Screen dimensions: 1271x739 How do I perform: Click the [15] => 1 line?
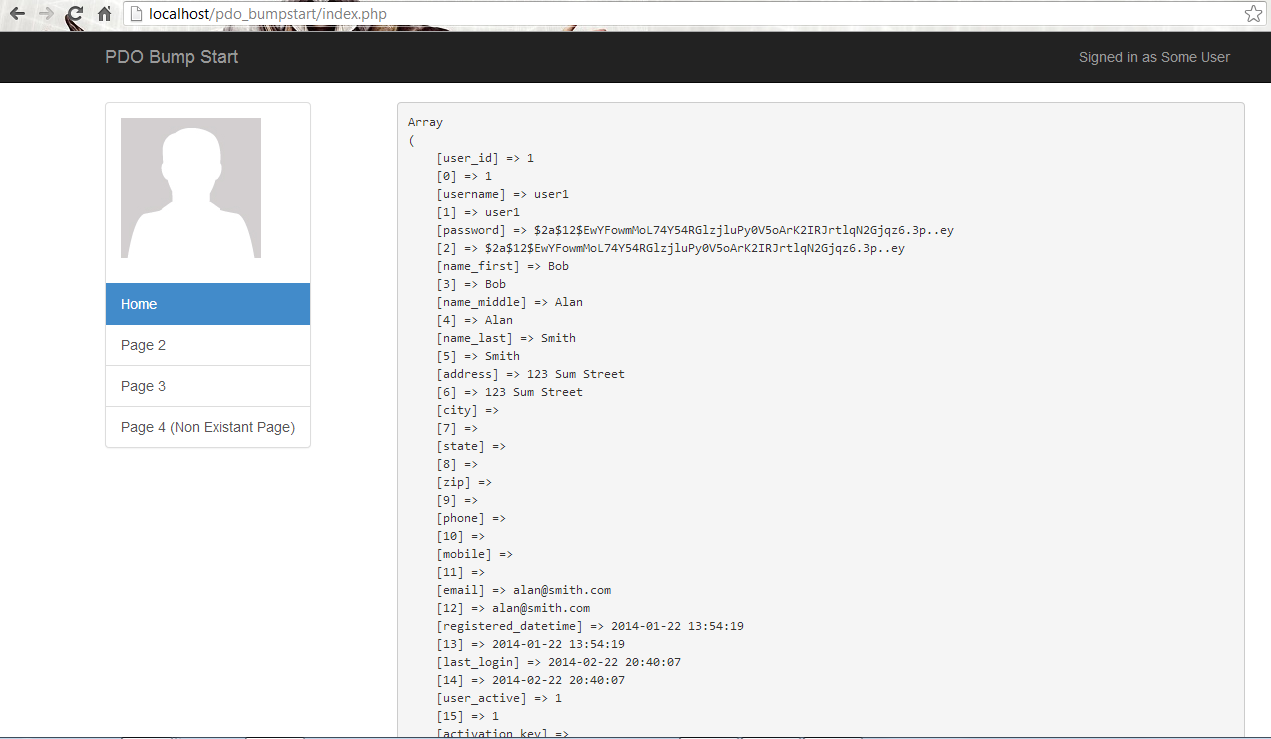(x=467, y=716)
